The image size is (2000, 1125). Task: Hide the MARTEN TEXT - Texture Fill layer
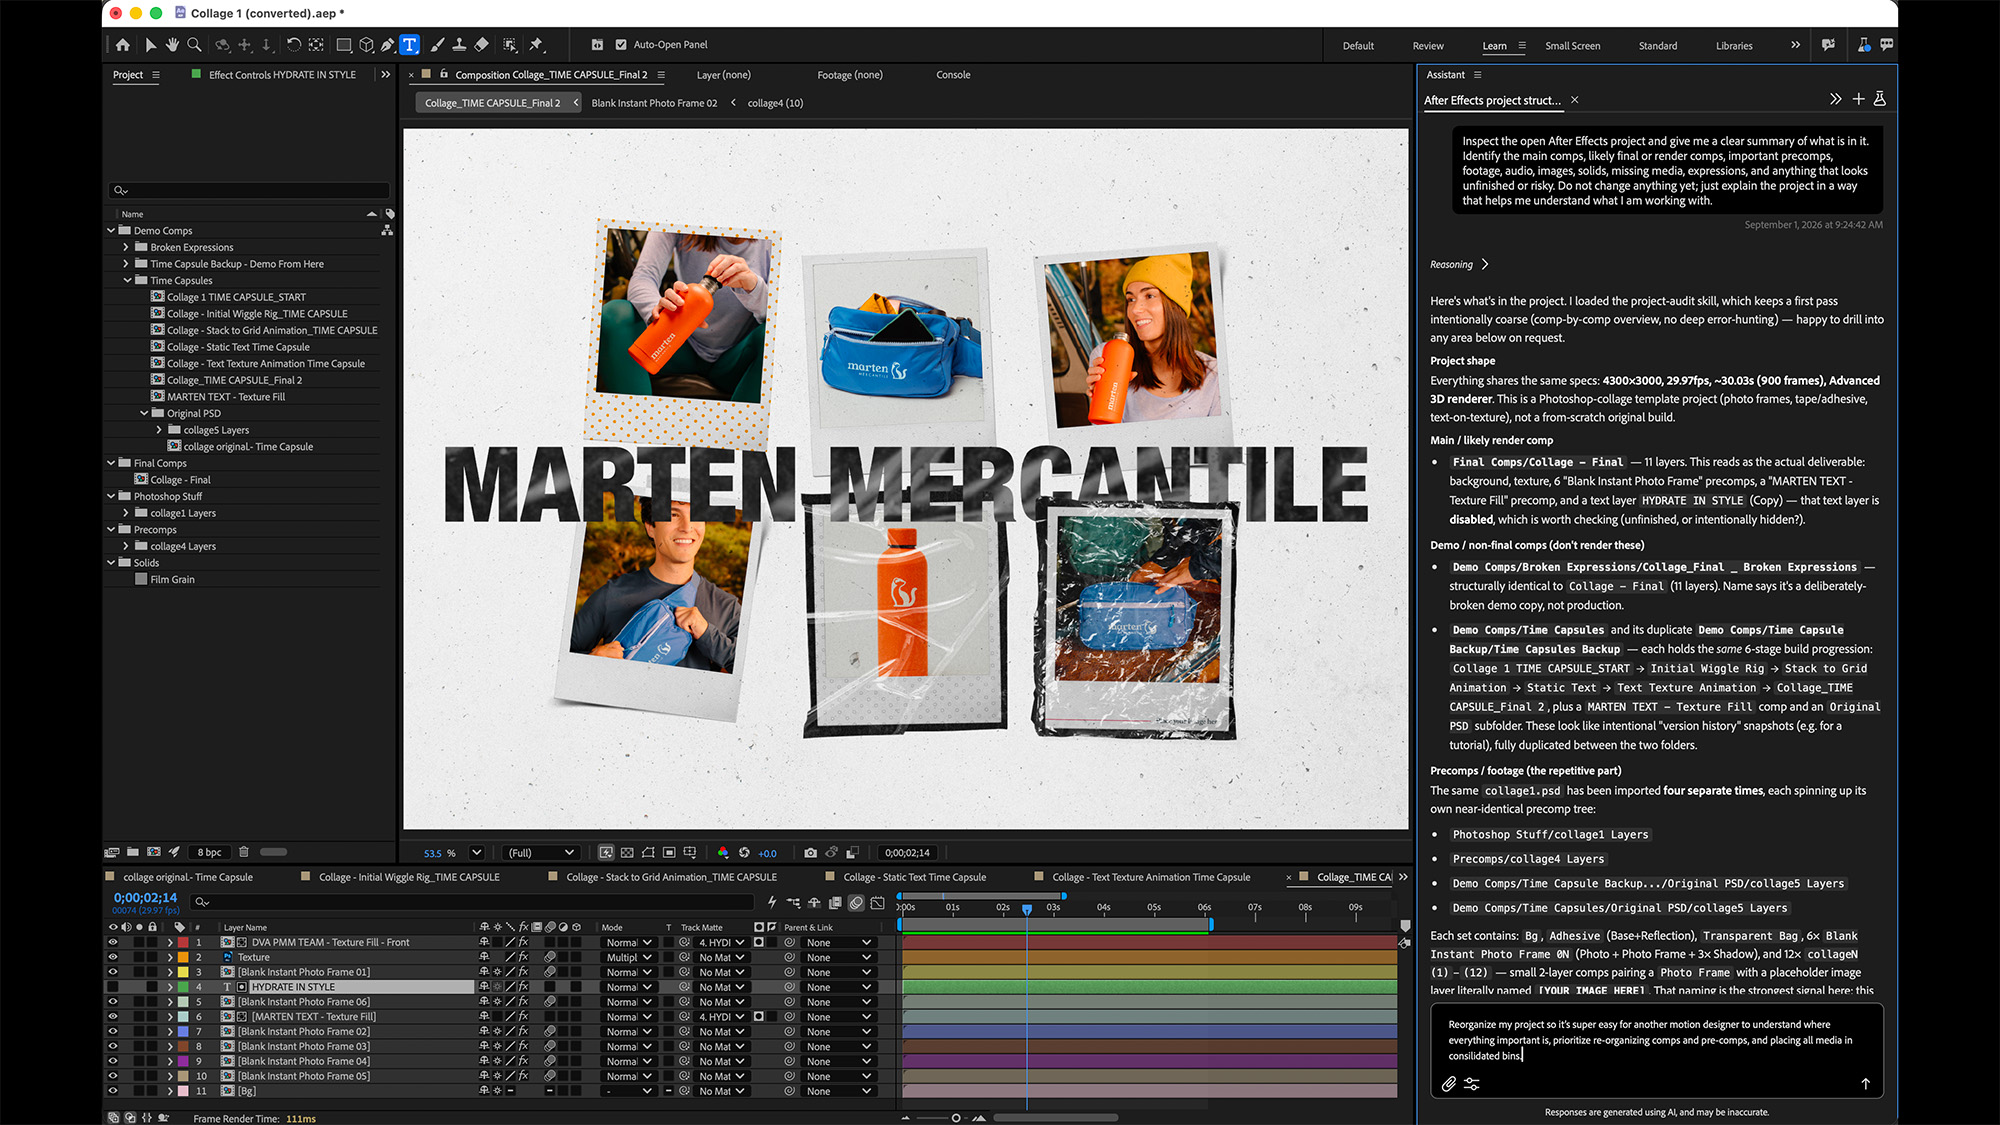112,1017
